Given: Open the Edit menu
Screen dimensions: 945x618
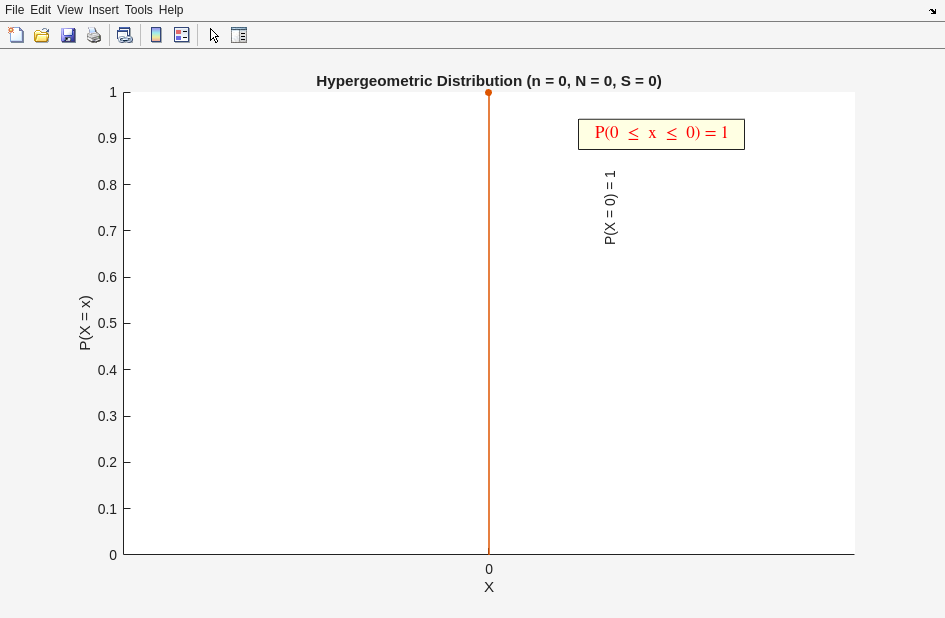Looking at the screenshot, I should [40, 10].
